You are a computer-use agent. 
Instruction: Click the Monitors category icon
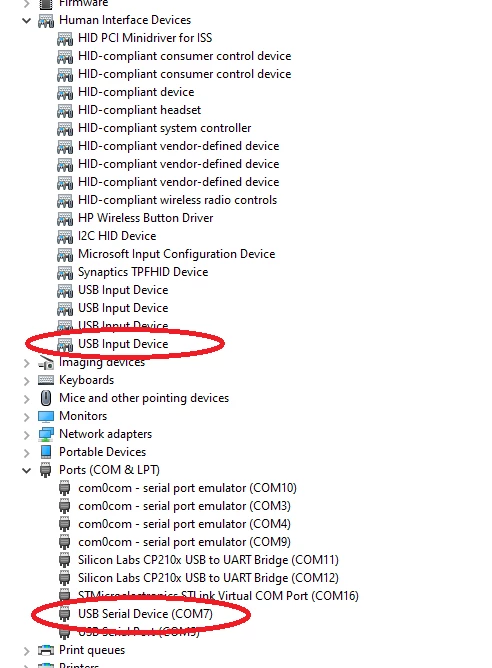click(x=46, y=416)
